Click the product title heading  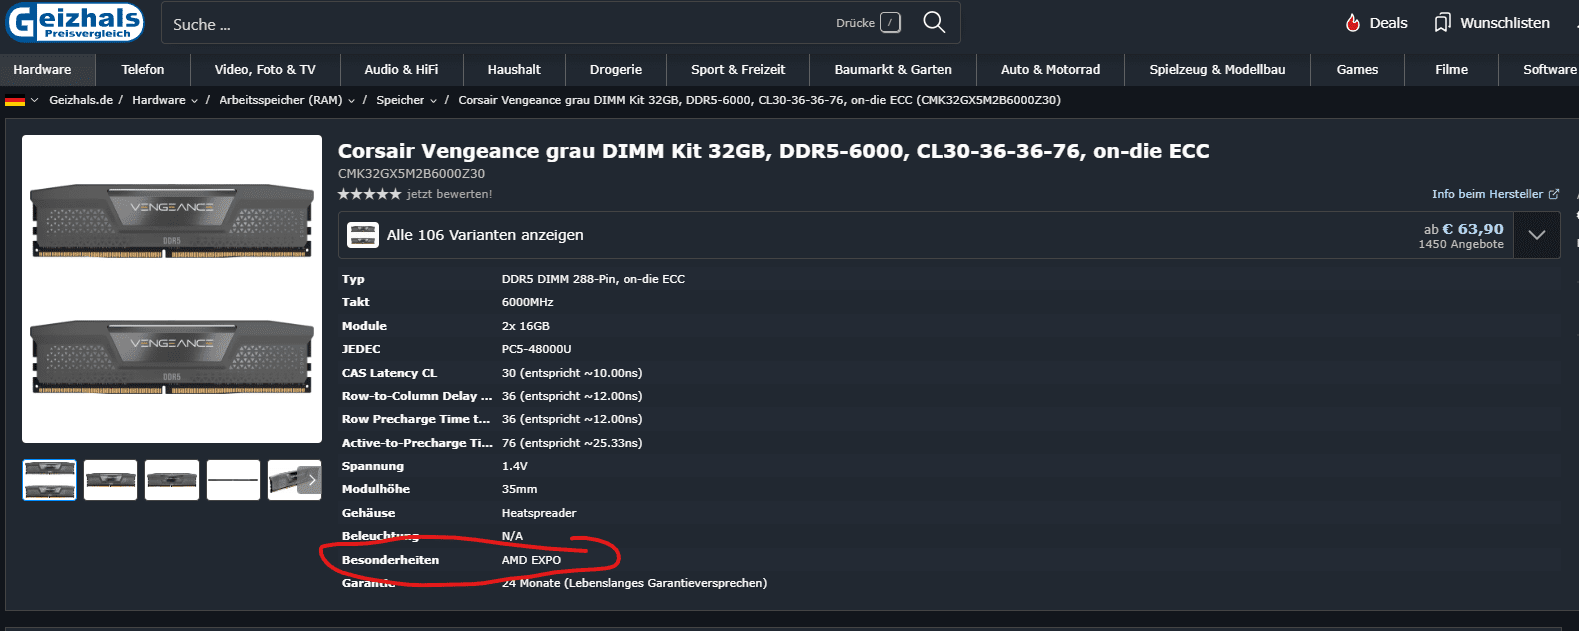click(773, 151)
